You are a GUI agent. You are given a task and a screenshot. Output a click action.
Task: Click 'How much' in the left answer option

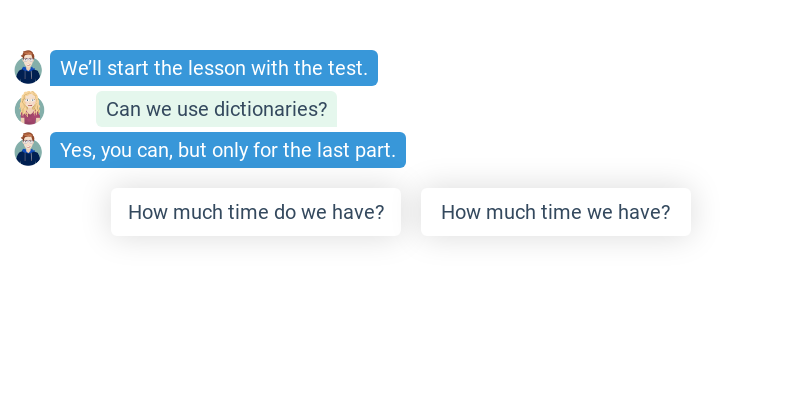tap(169, 212)
